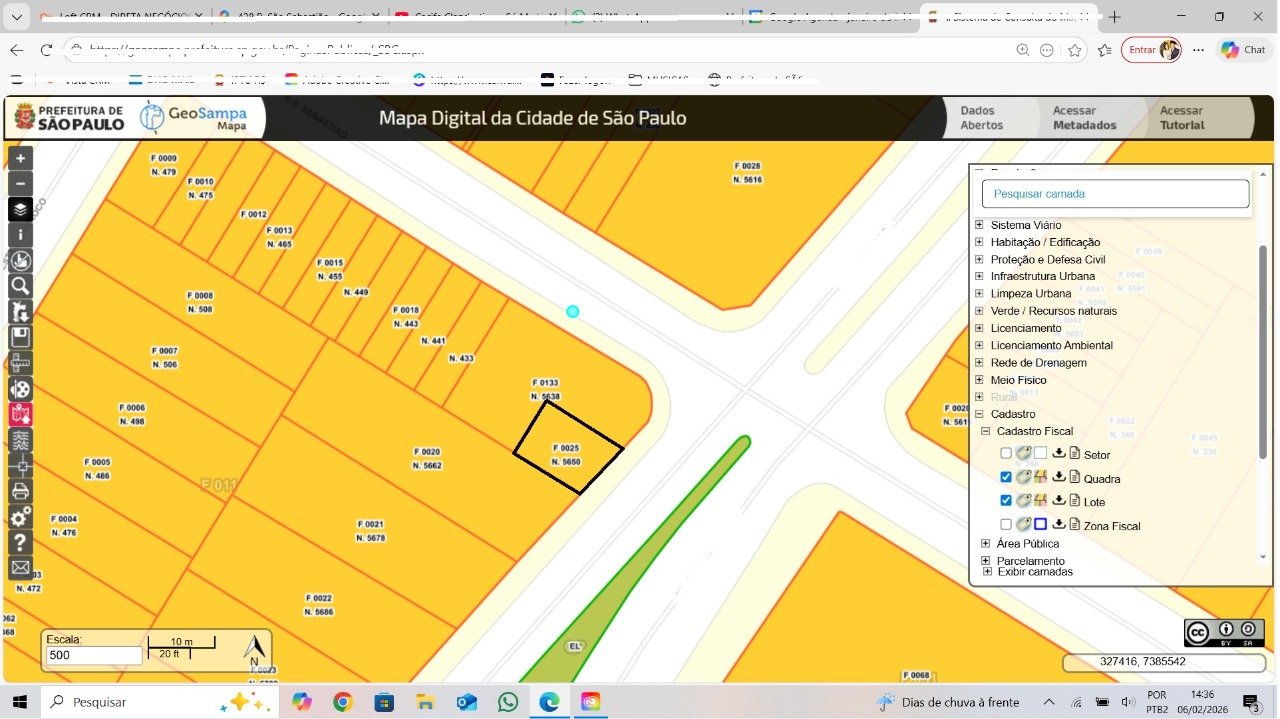This screenshot has width=1280, height=719.
Task: Uncheck the Quadra layer checkbox
Action: click(1006, 478)
